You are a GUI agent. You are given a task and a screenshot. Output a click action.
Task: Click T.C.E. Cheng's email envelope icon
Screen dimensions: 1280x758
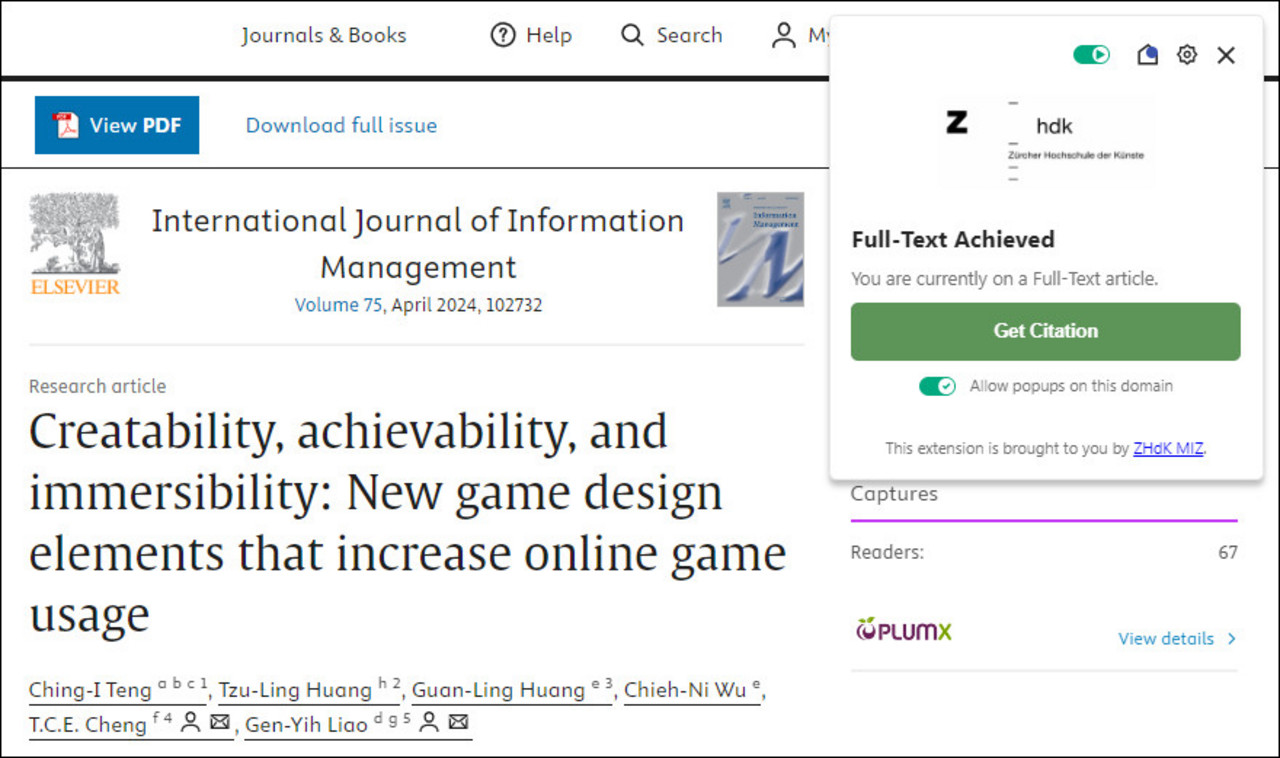(220, 723)
